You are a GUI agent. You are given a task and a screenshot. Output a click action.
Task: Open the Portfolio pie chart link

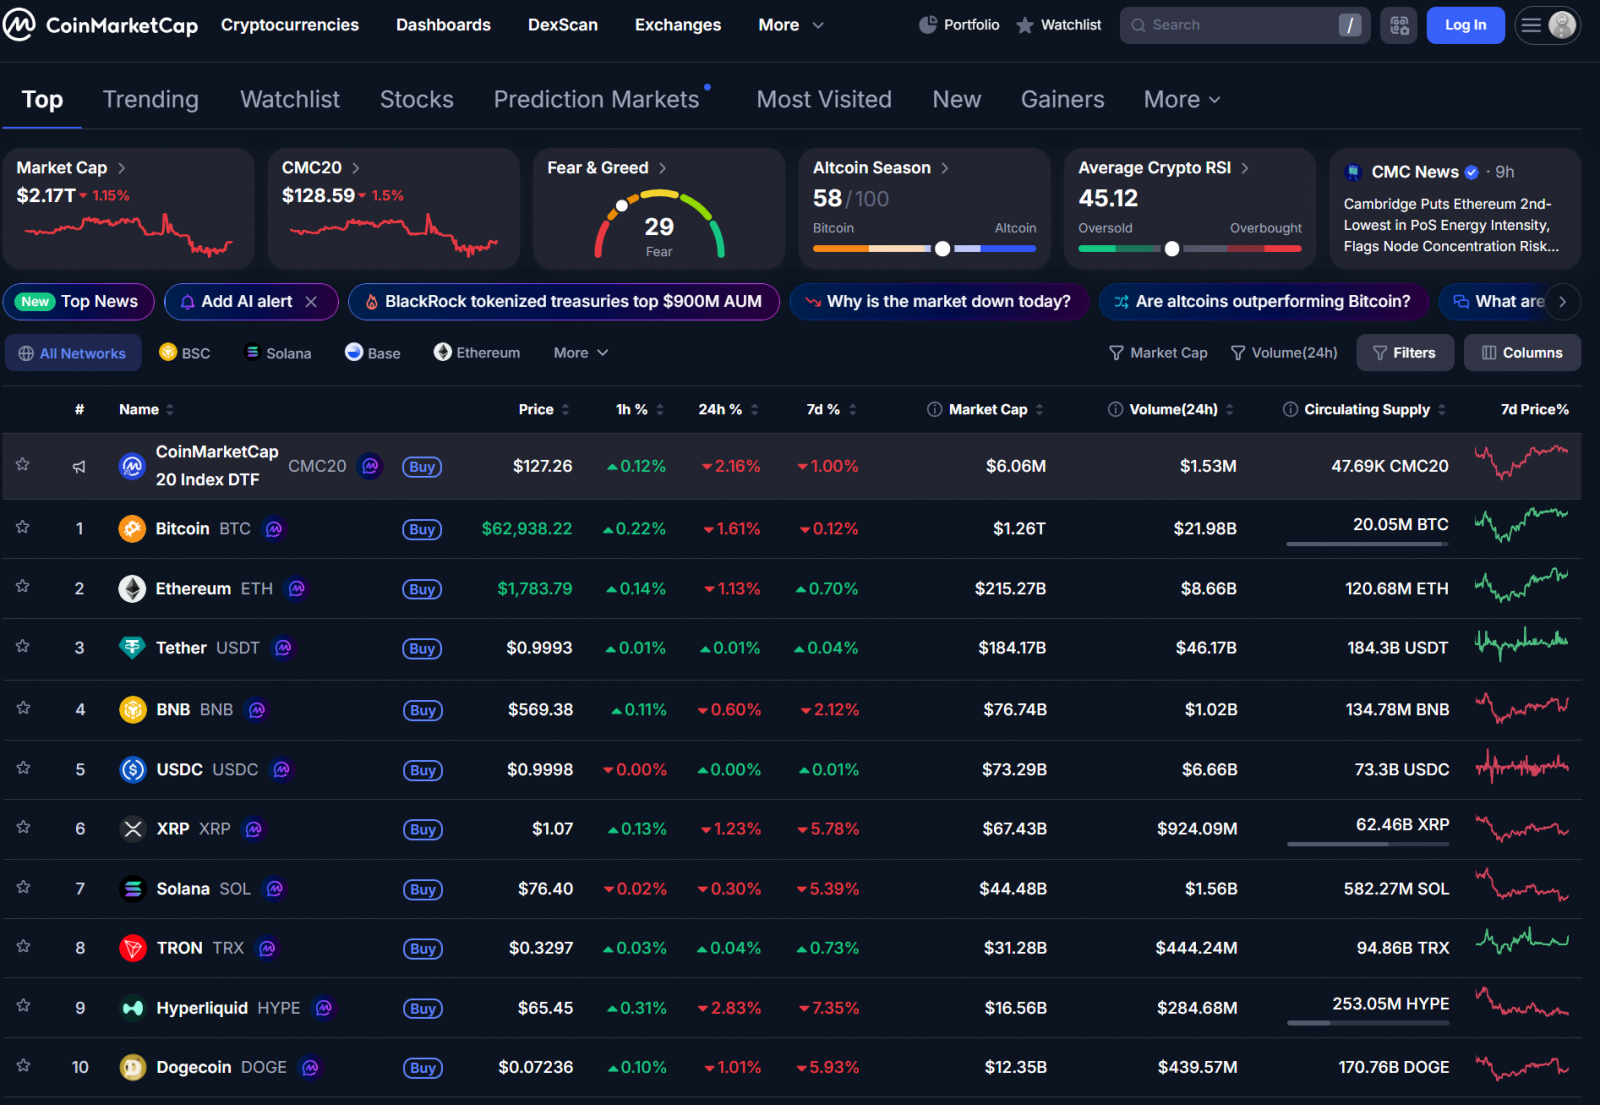[x=959, y=25]
